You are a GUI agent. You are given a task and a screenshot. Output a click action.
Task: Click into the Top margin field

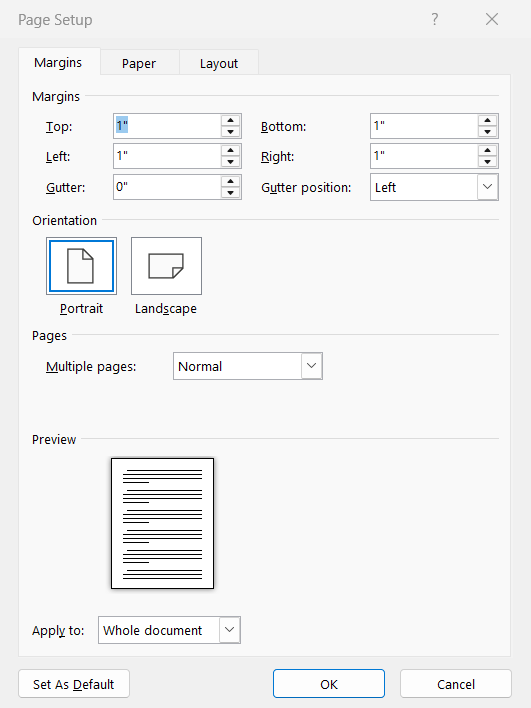167,126
